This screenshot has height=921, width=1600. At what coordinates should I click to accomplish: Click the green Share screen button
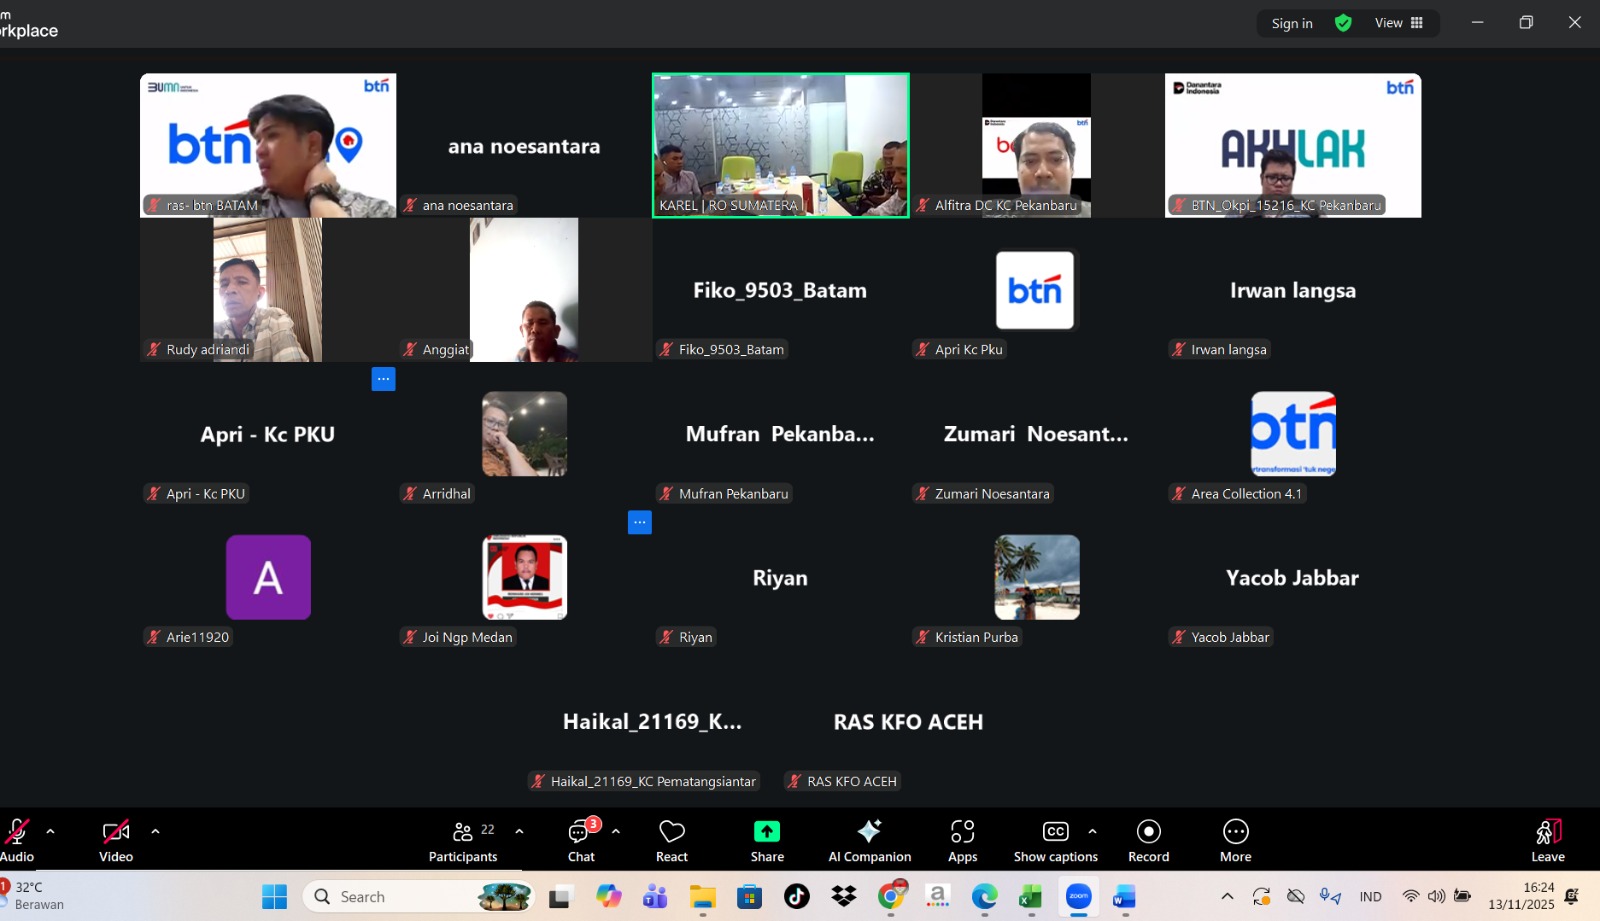point(767,841)
